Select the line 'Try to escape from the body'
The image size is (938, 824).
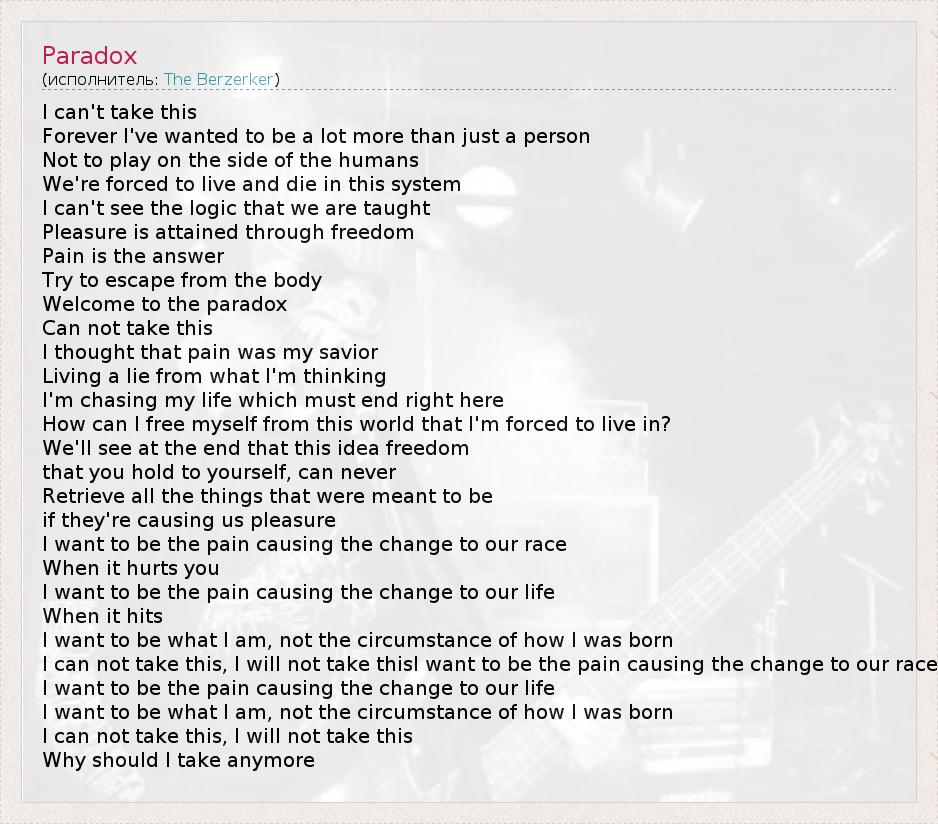[x=181, y=280]
